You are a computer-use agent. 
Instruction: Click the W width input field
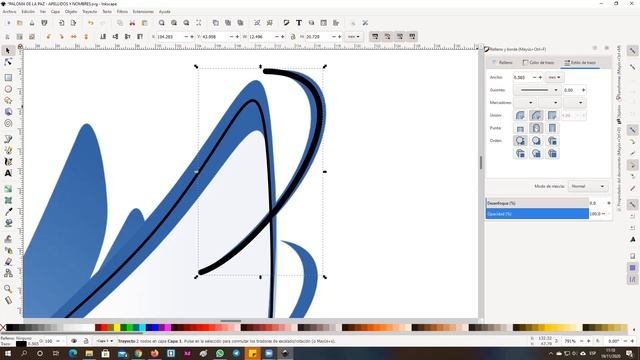(x=260, y=37)
